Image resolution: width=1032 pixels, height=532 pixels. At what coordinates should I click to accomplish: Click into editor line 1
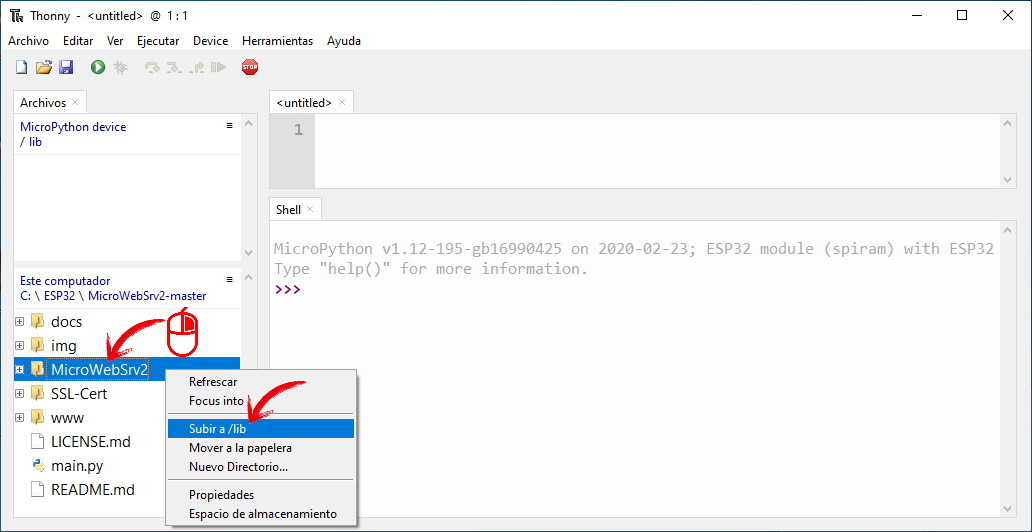coord(656,130)
